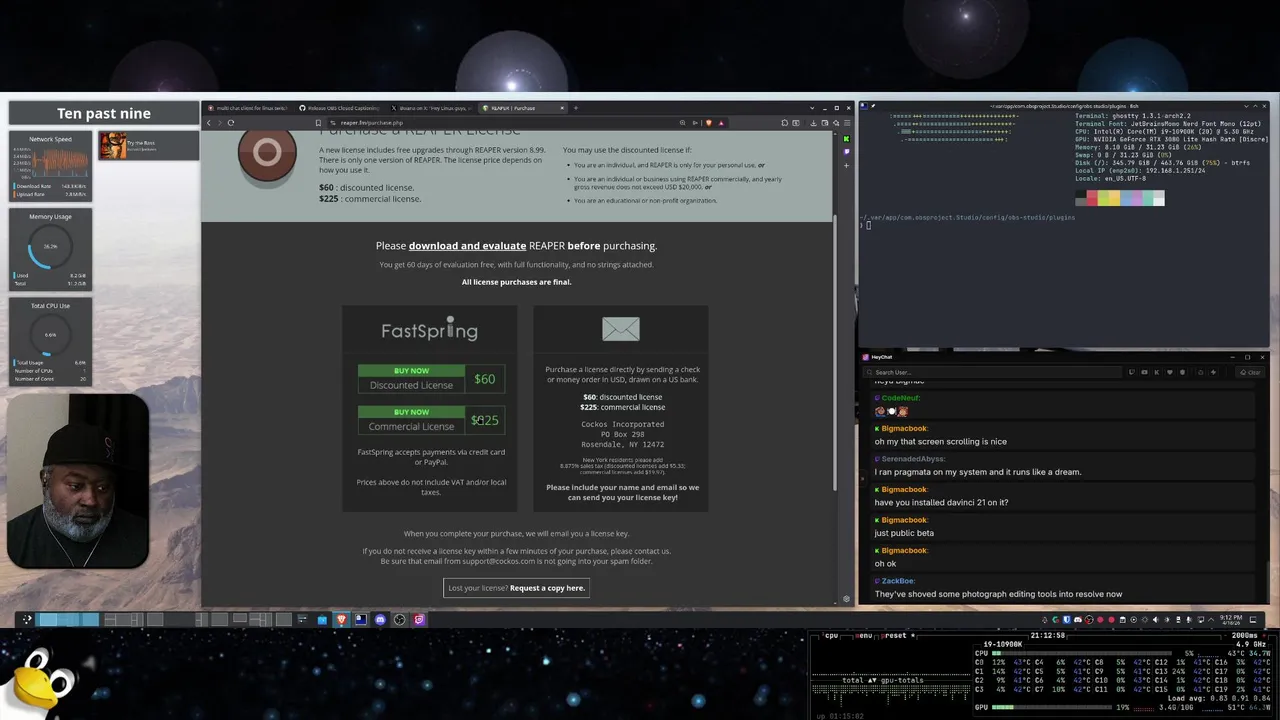Toggle the Kick platform filter in HeyChat

1157,372
